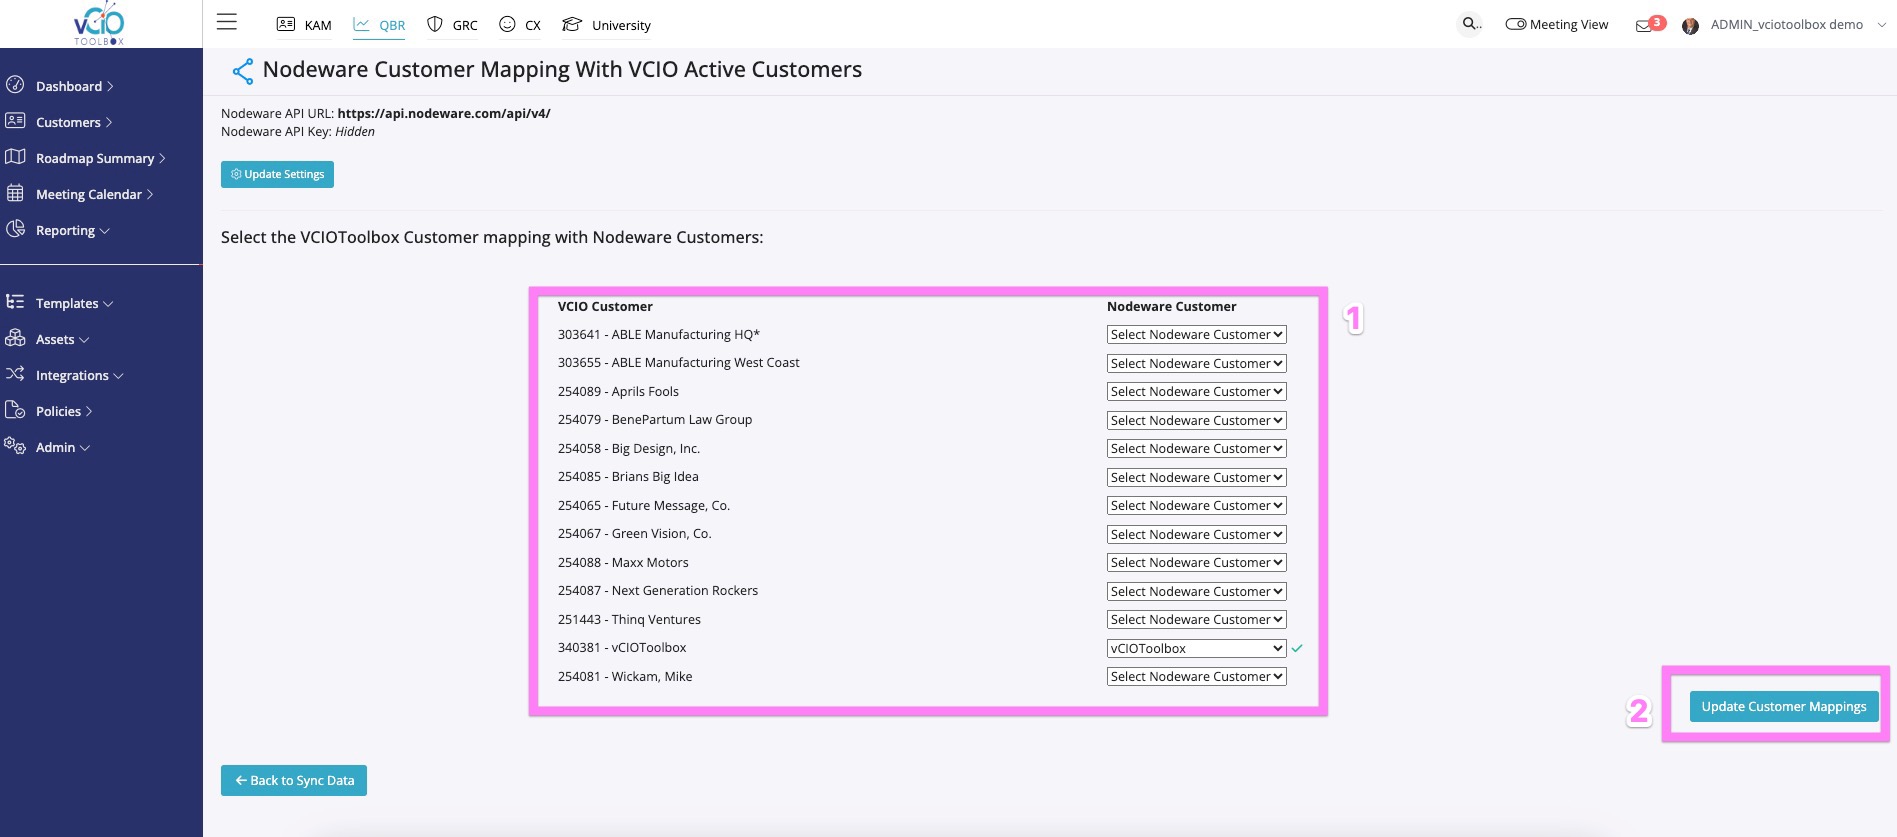Click the Customers contact-card icon in the sidebar

pos(15,121)
